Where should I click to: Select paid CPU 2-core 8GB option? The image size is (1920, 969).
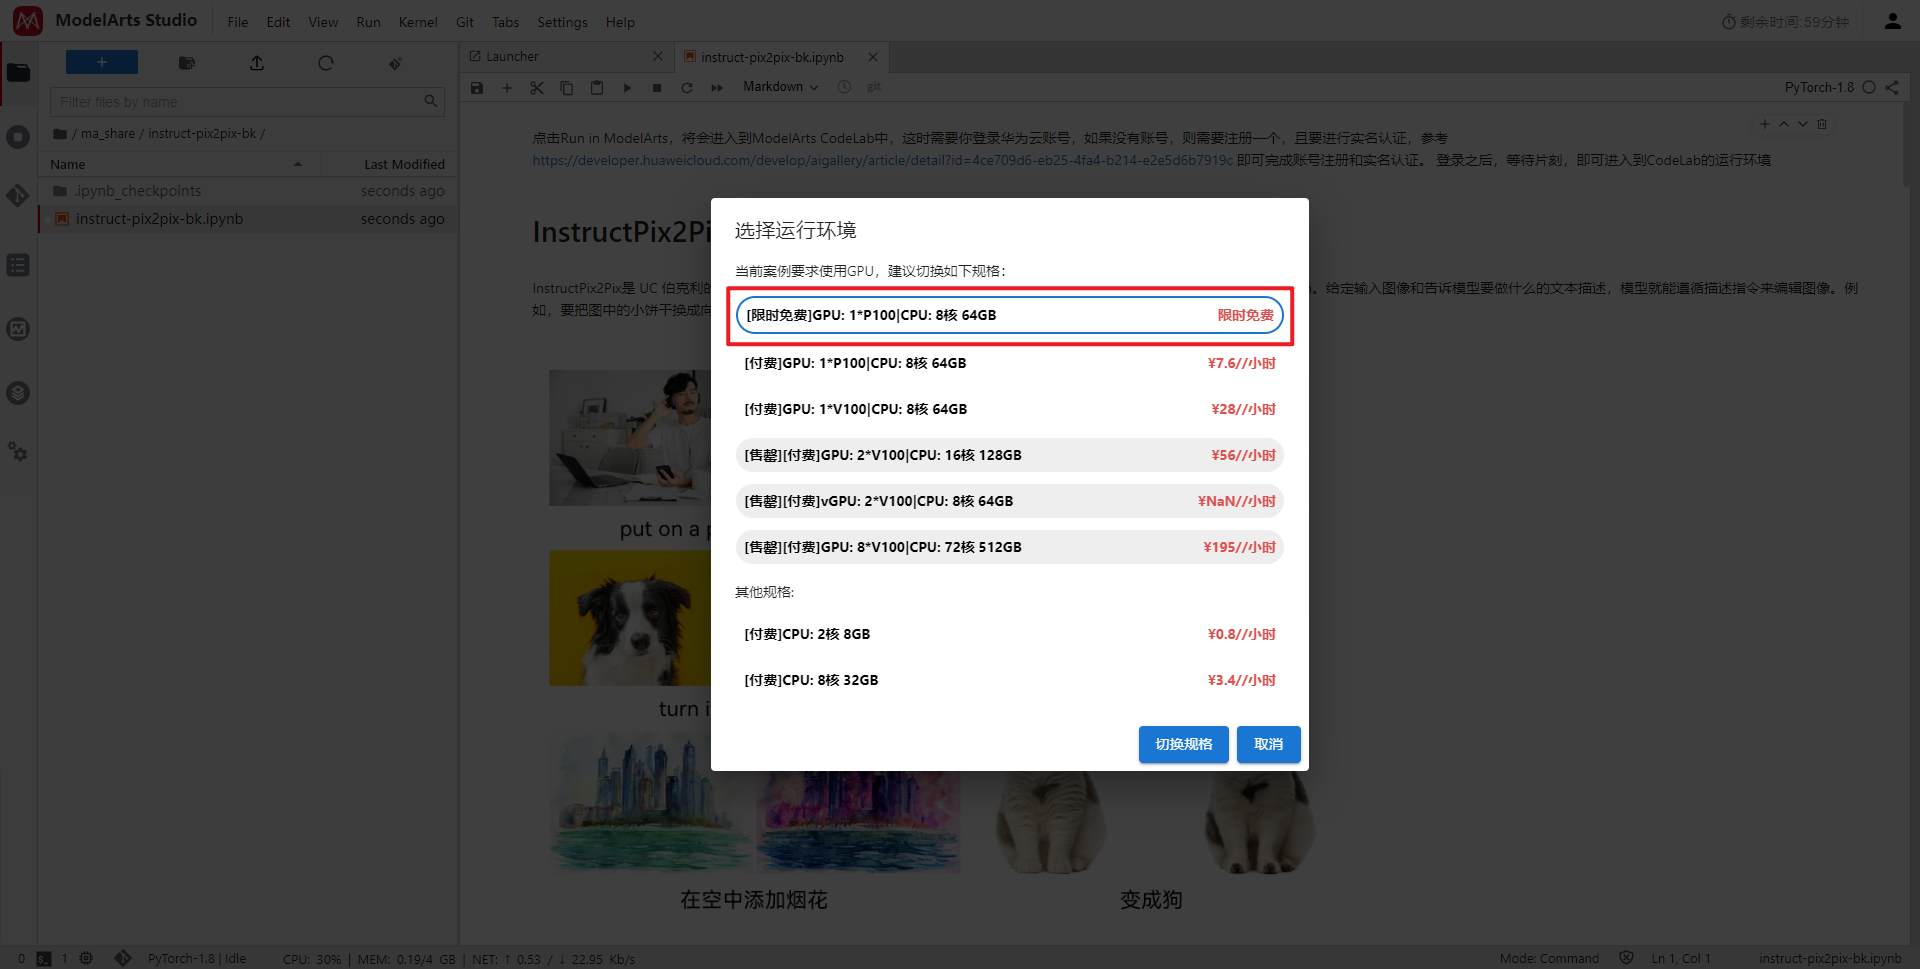[1010, 634]
